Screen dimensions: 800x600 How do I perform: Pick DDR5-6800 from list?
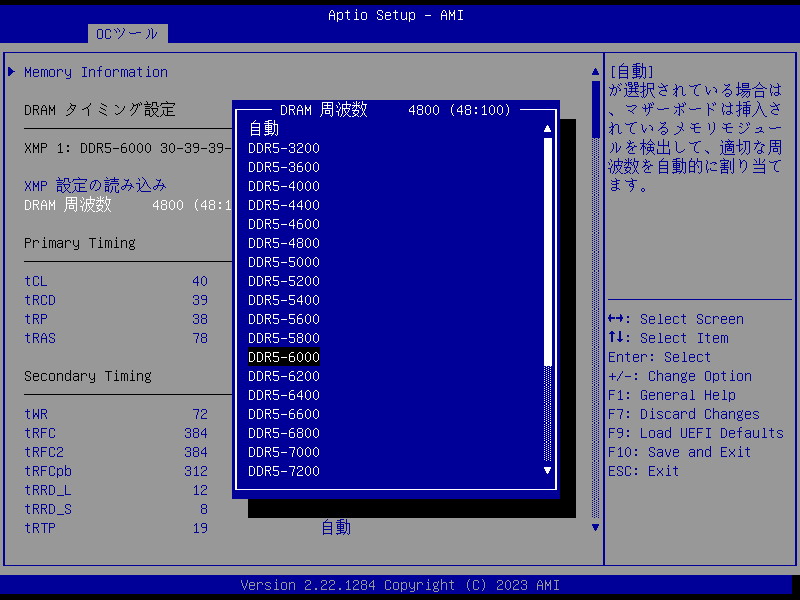point(284,433)
